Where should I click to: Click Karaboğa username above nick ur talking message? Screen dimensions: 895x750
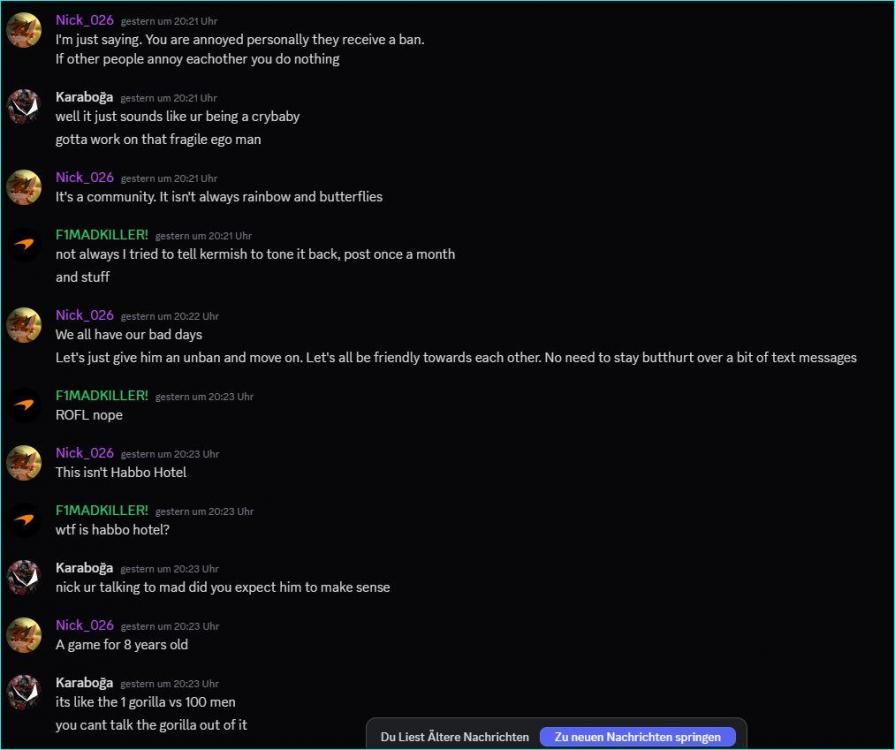pyautogui.click(x=84, y=568)
